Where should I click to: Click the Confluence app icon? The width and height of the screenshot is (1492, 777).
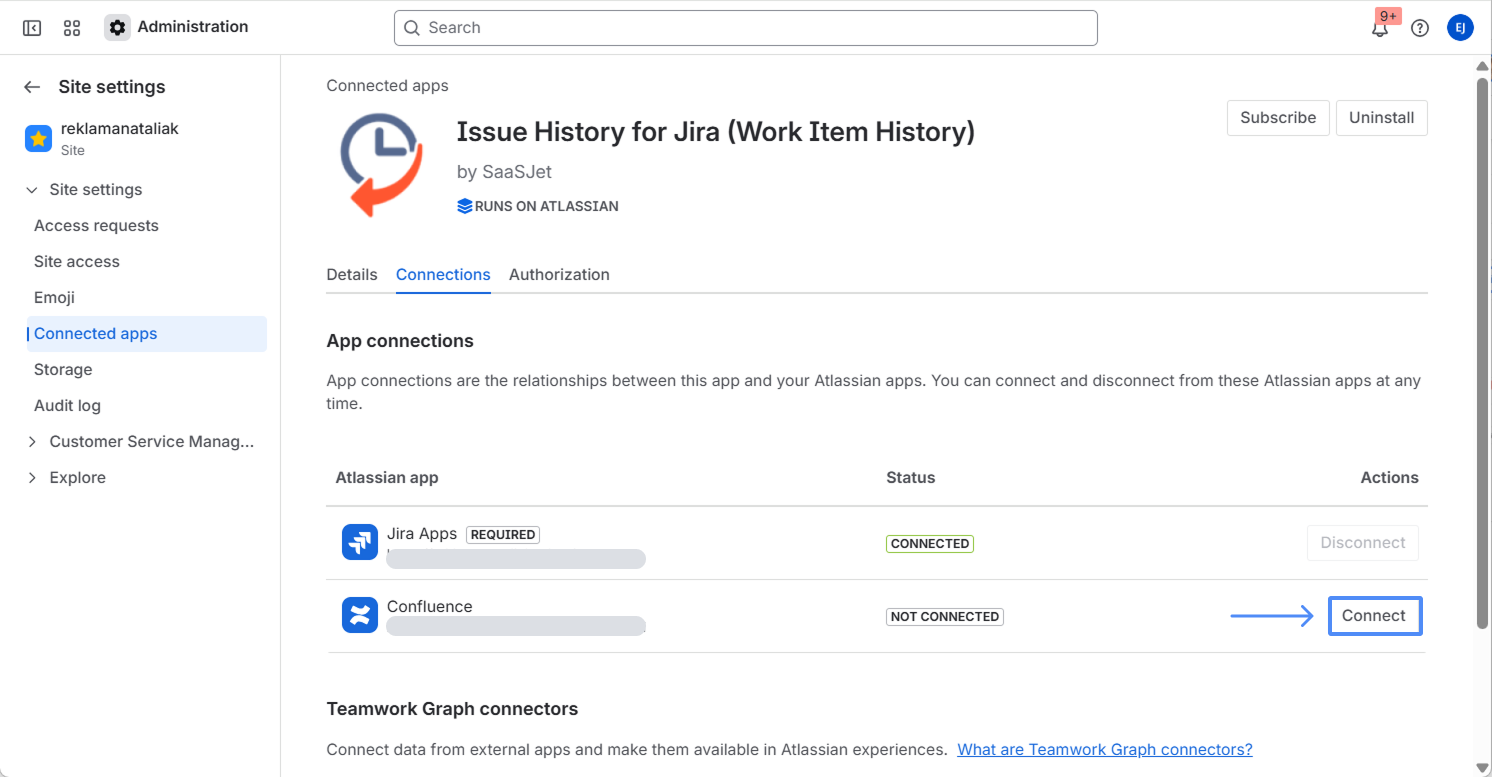[x=360, y=615]
